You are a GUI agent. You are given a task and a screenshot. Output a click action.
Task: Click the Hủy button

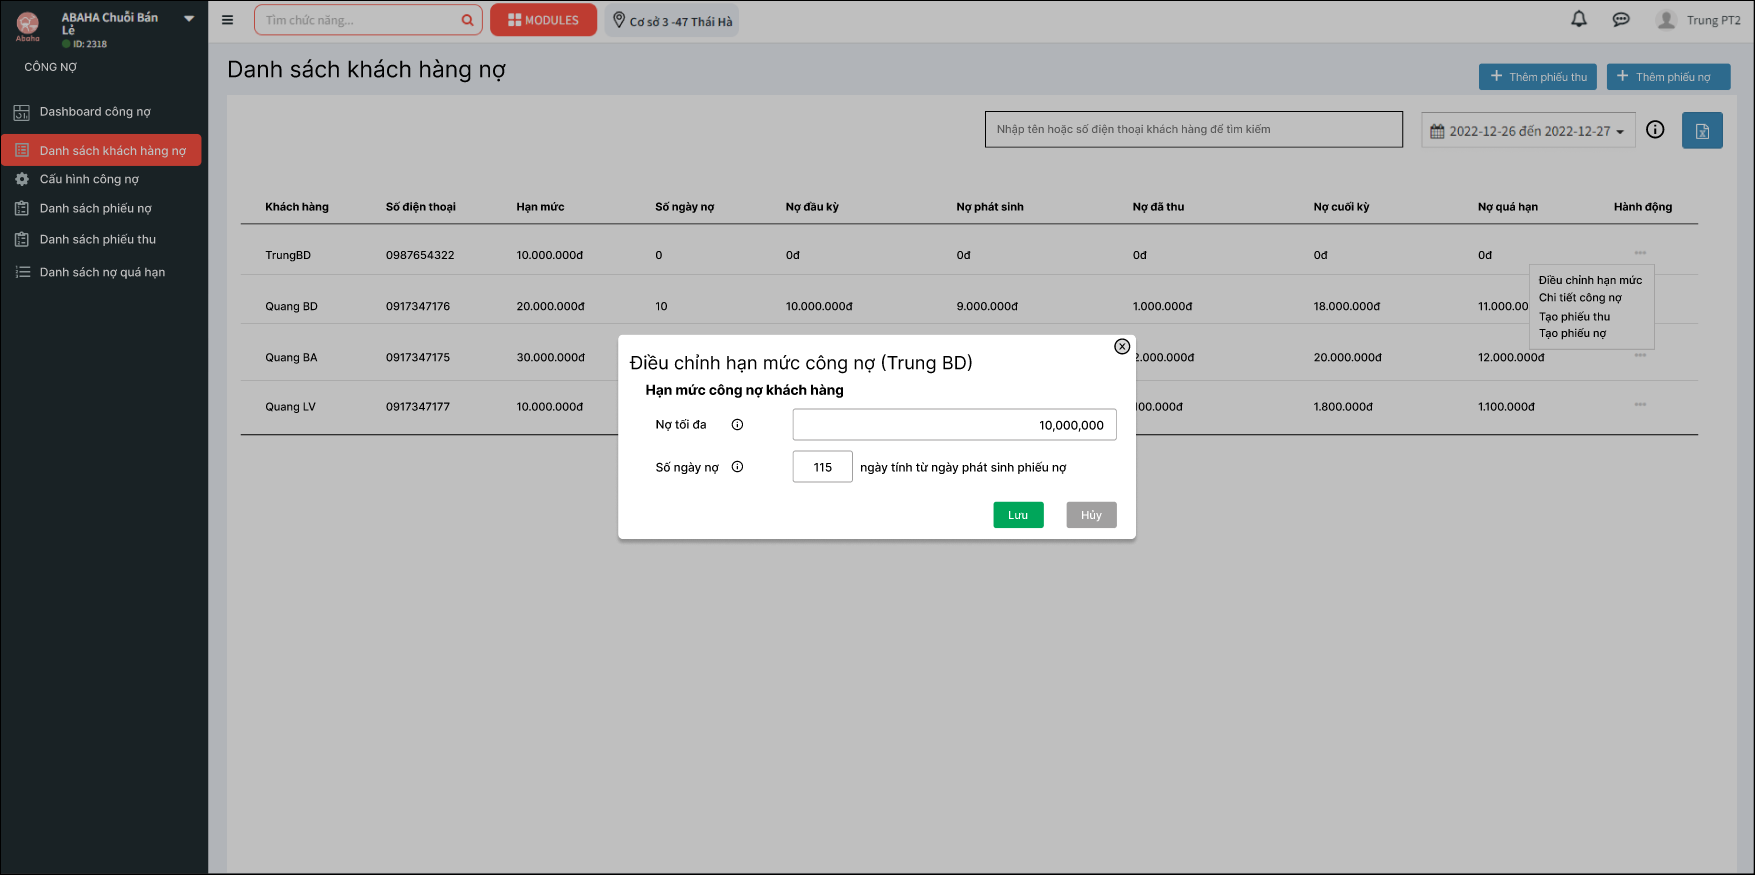pos(1091,515)
